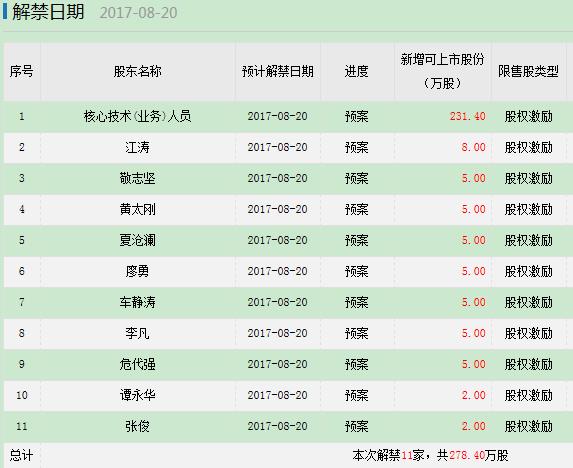The height and width of the screenshot is (468, 573).
Task: Select shareholder 核心技术(业务)人员
Action: 137,117
